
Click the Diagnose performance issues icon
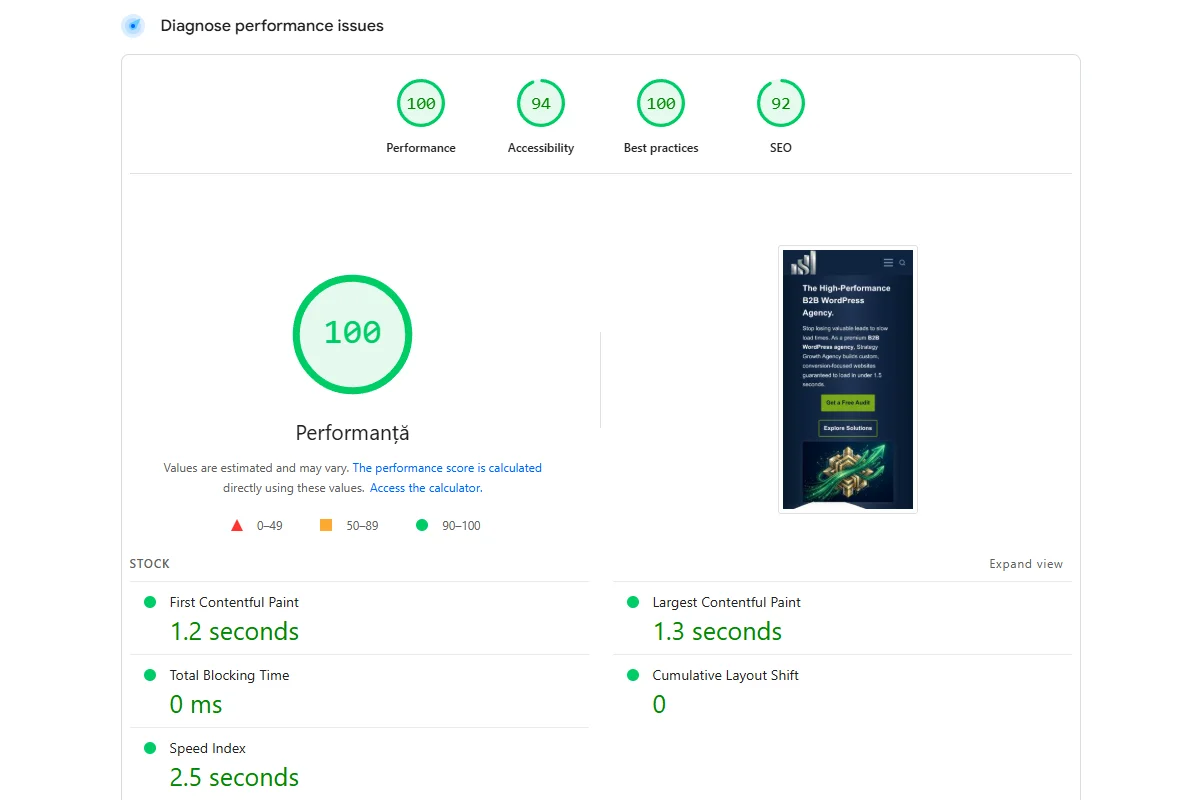click(x=133, y=26)
